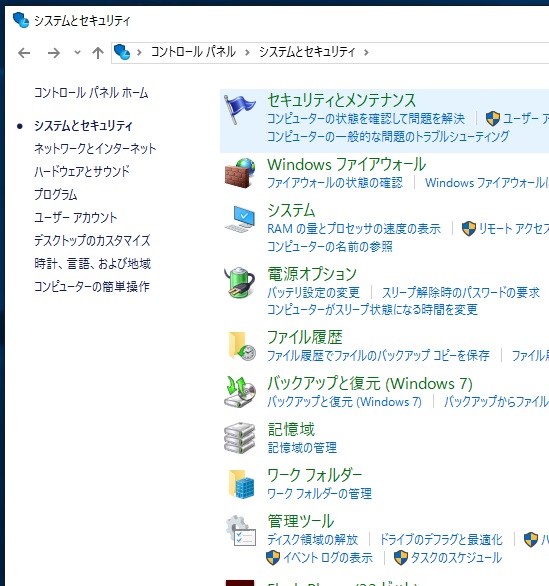
Task: Click the ディスク領域の解放 link
Action: coord(312,540)
